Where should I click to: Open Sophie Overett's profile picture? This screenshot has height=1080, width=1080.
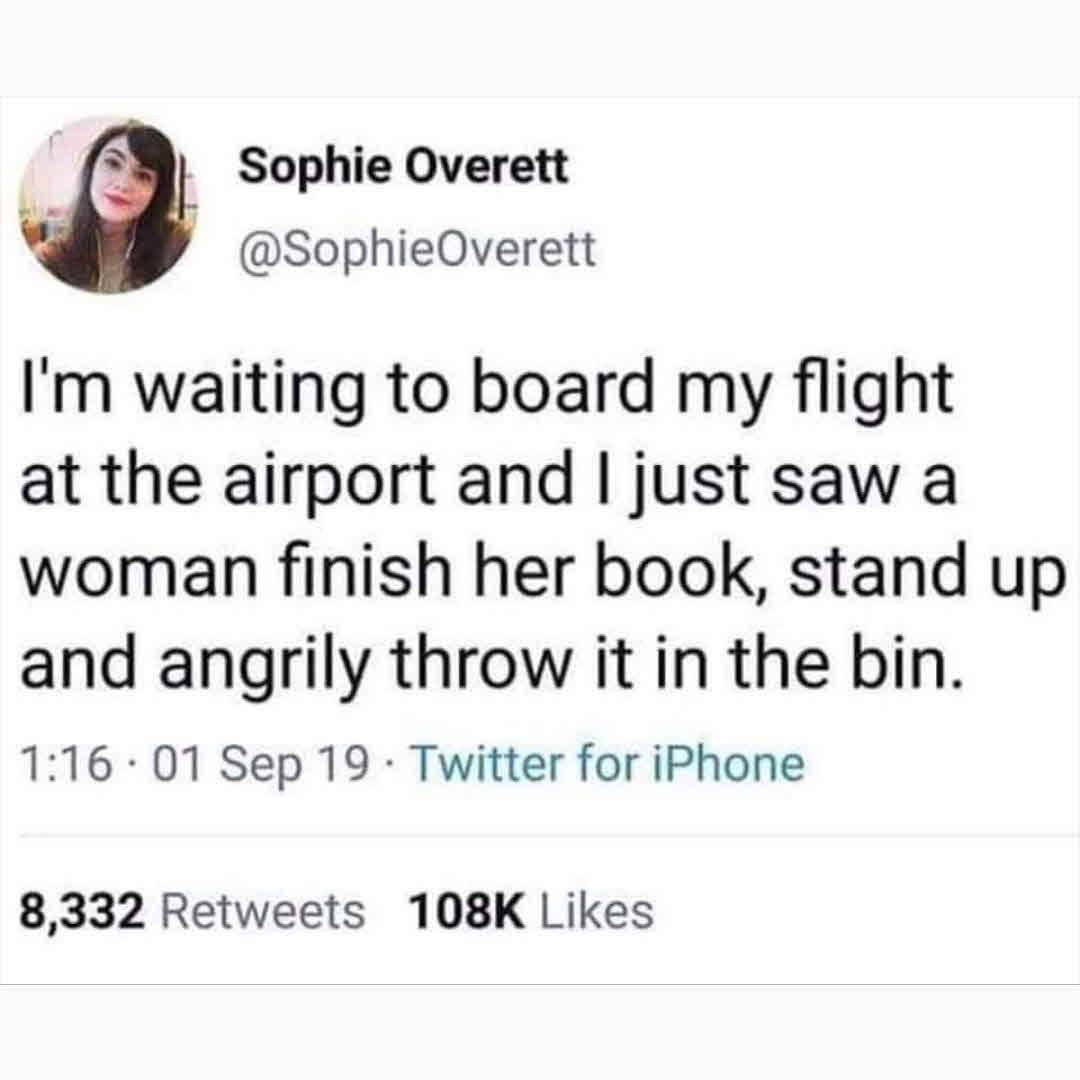point(108,205)
